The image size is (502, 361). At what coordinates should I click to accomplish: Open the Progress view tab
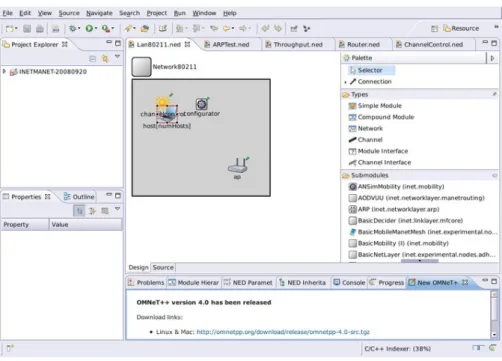point(387,283)
